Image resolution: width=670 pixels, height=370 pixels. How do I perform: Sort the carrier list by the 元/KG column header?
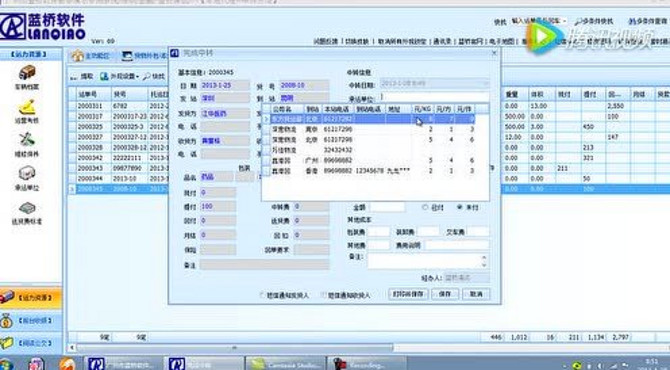pos(423,109)
